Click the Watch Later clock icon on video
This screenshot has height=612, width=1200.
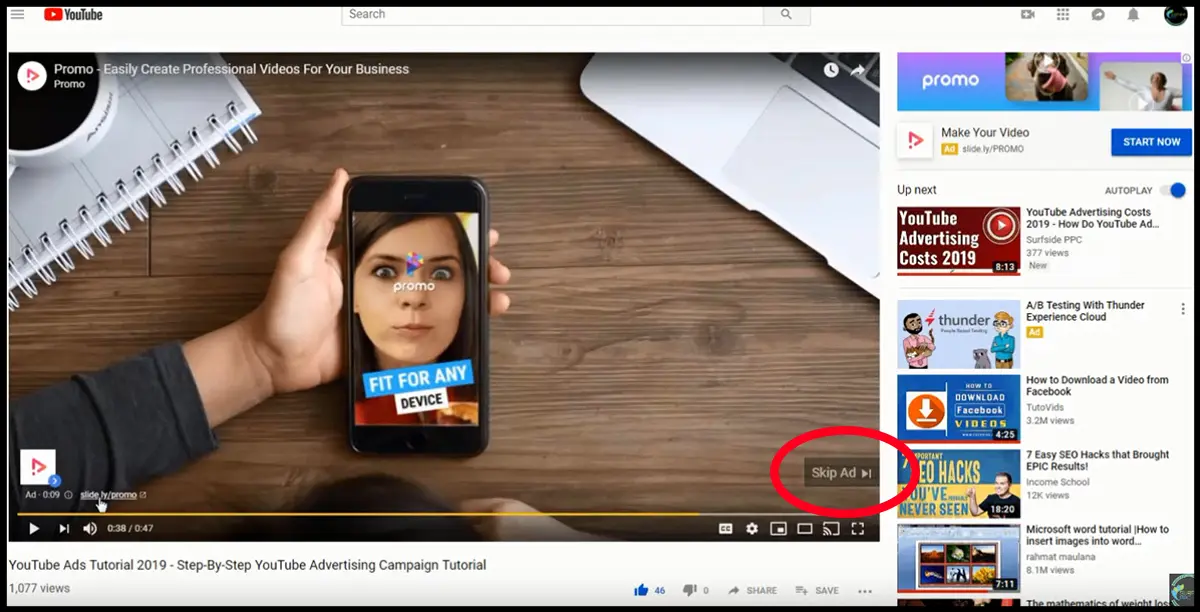[x=831, y=70]
